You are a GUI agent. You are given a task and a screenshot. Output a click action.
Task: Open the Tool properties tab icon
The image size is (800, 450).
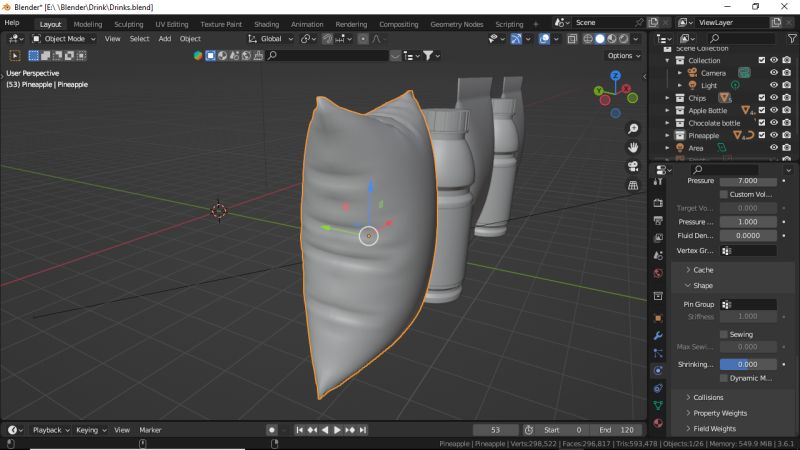pyautogui.click(x=658, y=182)
